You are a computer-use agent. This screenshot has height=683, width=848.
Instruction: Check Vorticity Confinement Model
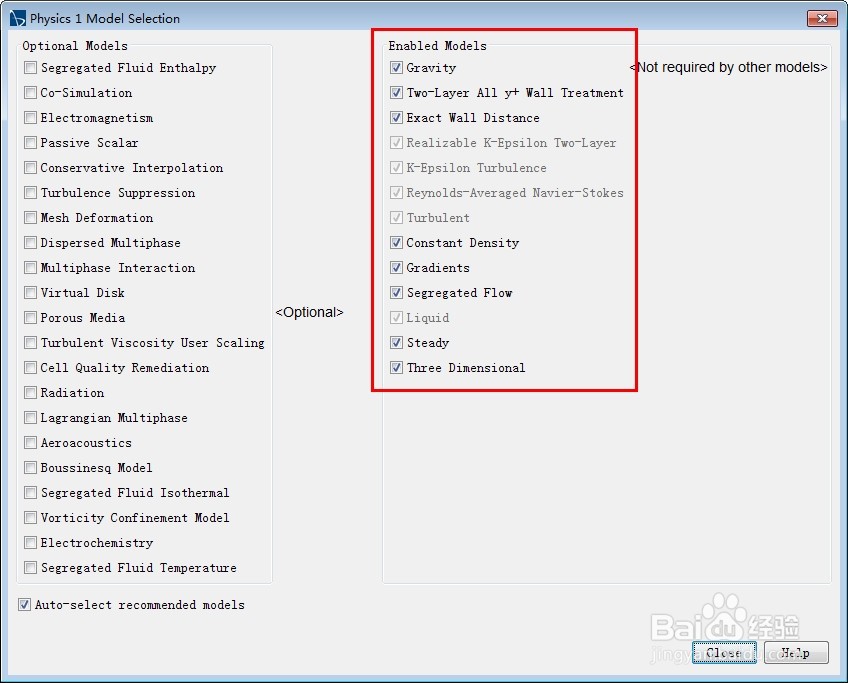[31, 518]
